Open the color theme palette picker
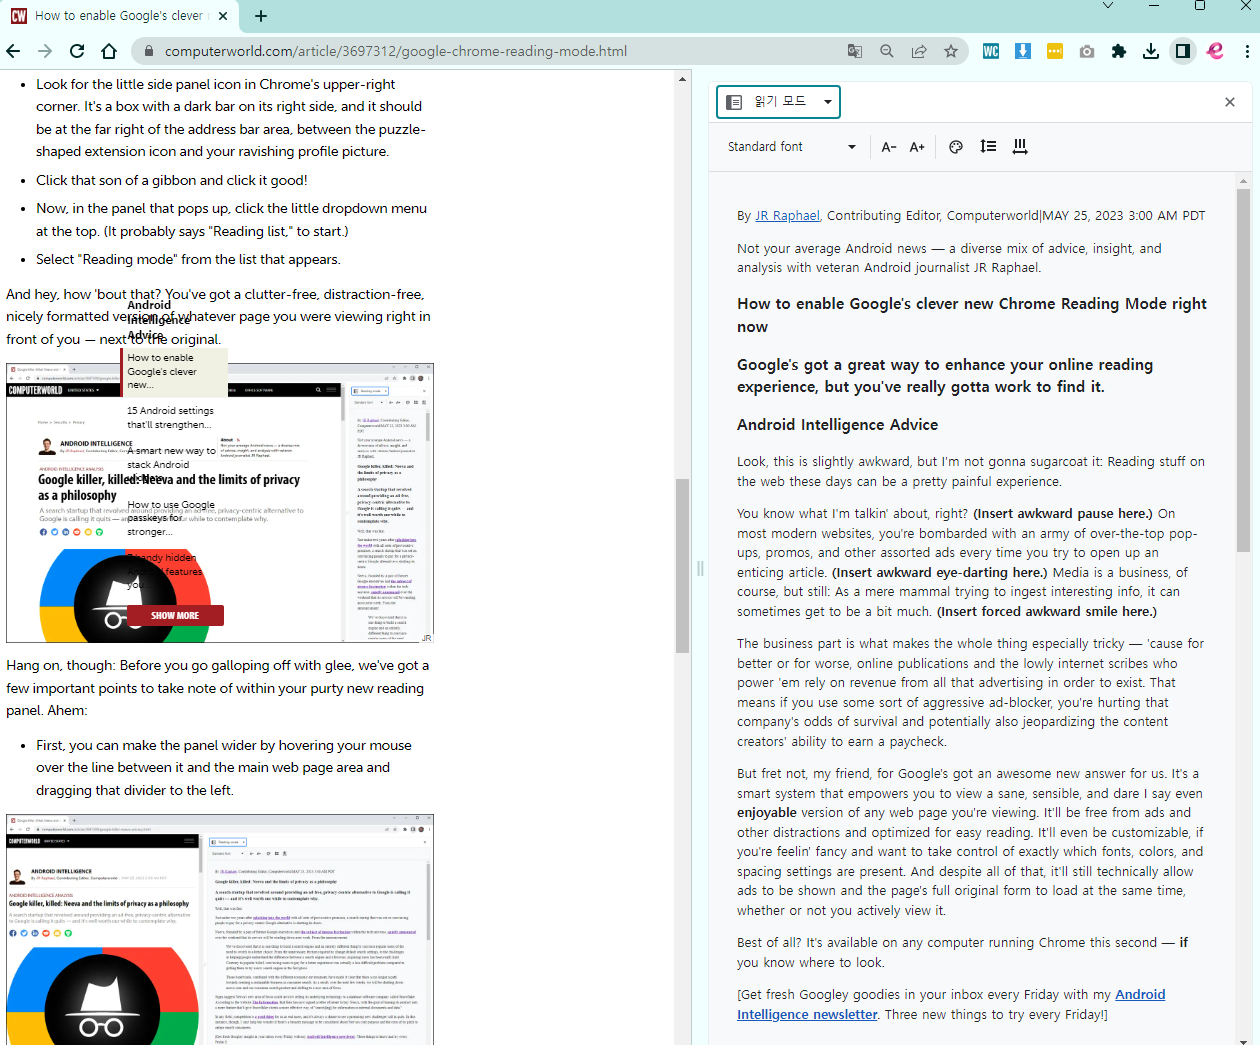This screenshot has width=1260, height=1045. (956, 147)
